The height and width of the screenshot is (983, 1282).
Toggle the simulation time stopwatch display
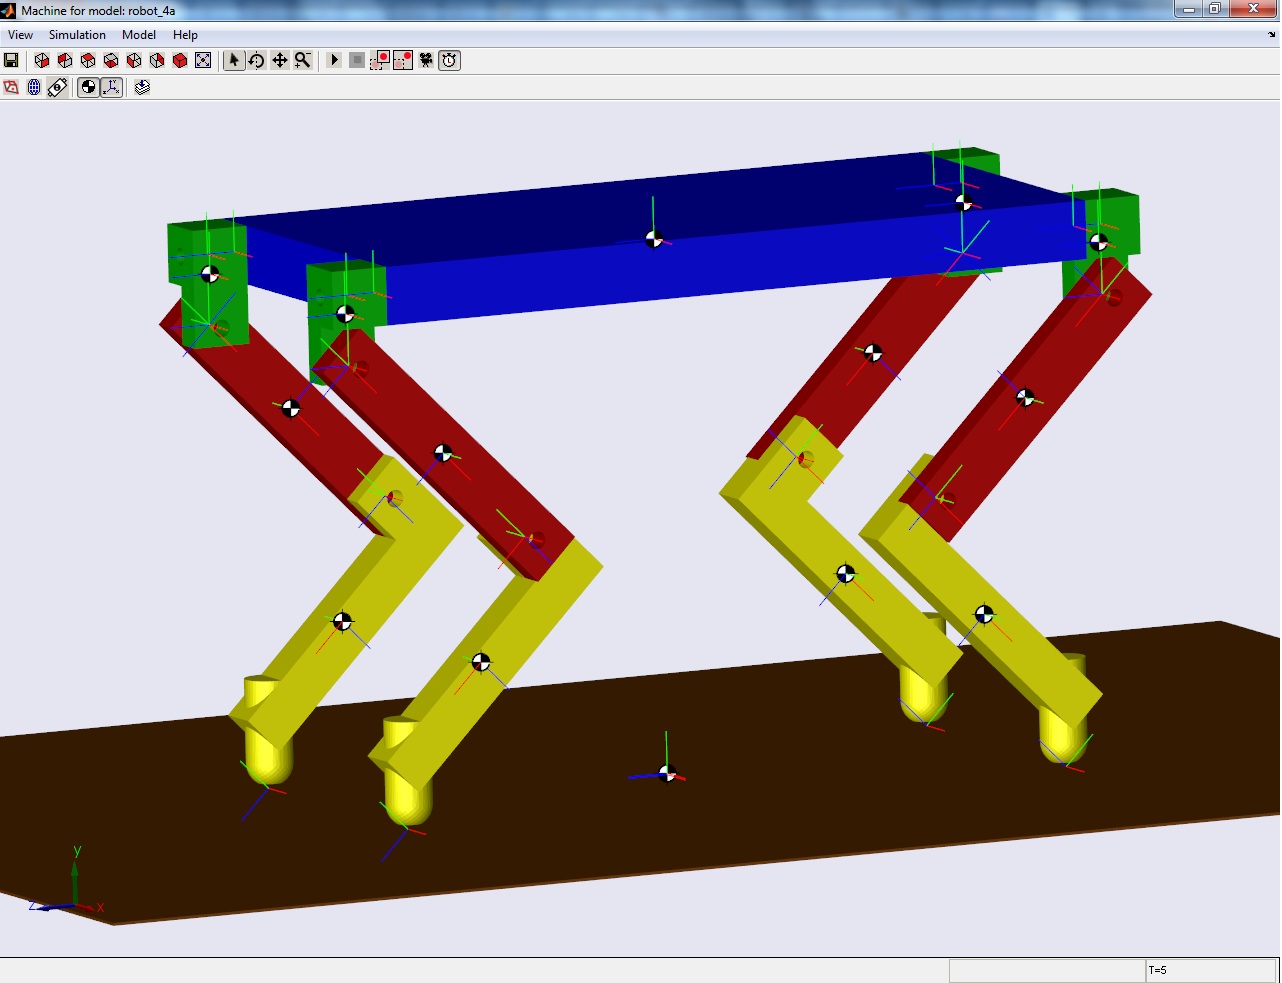point(450,60)
